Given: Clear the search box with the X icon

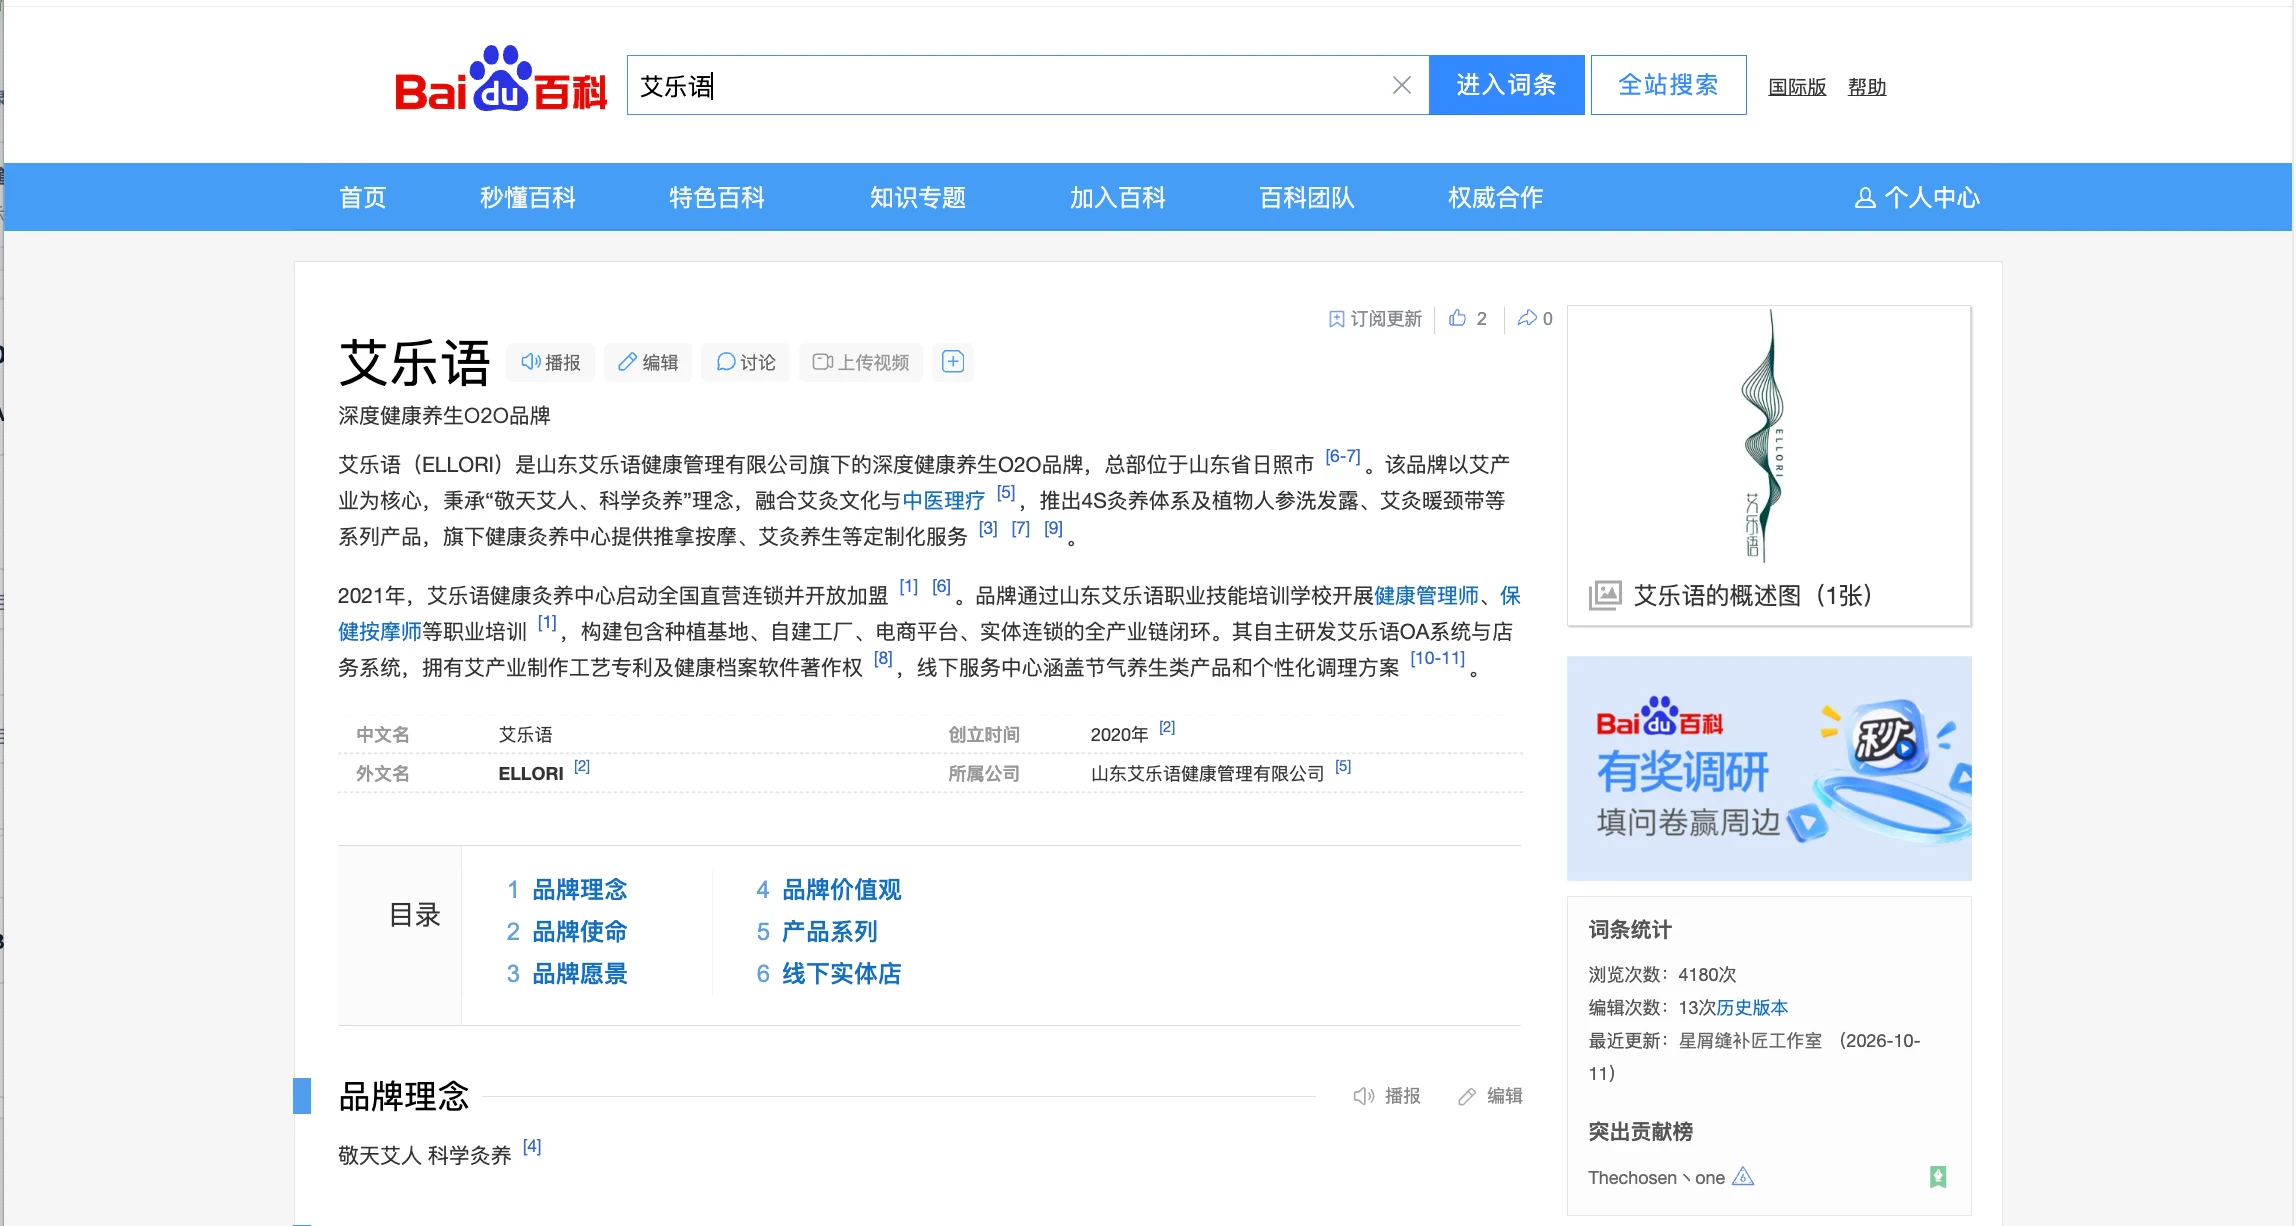Looking at the screenshot, I should pos(1402,86).
